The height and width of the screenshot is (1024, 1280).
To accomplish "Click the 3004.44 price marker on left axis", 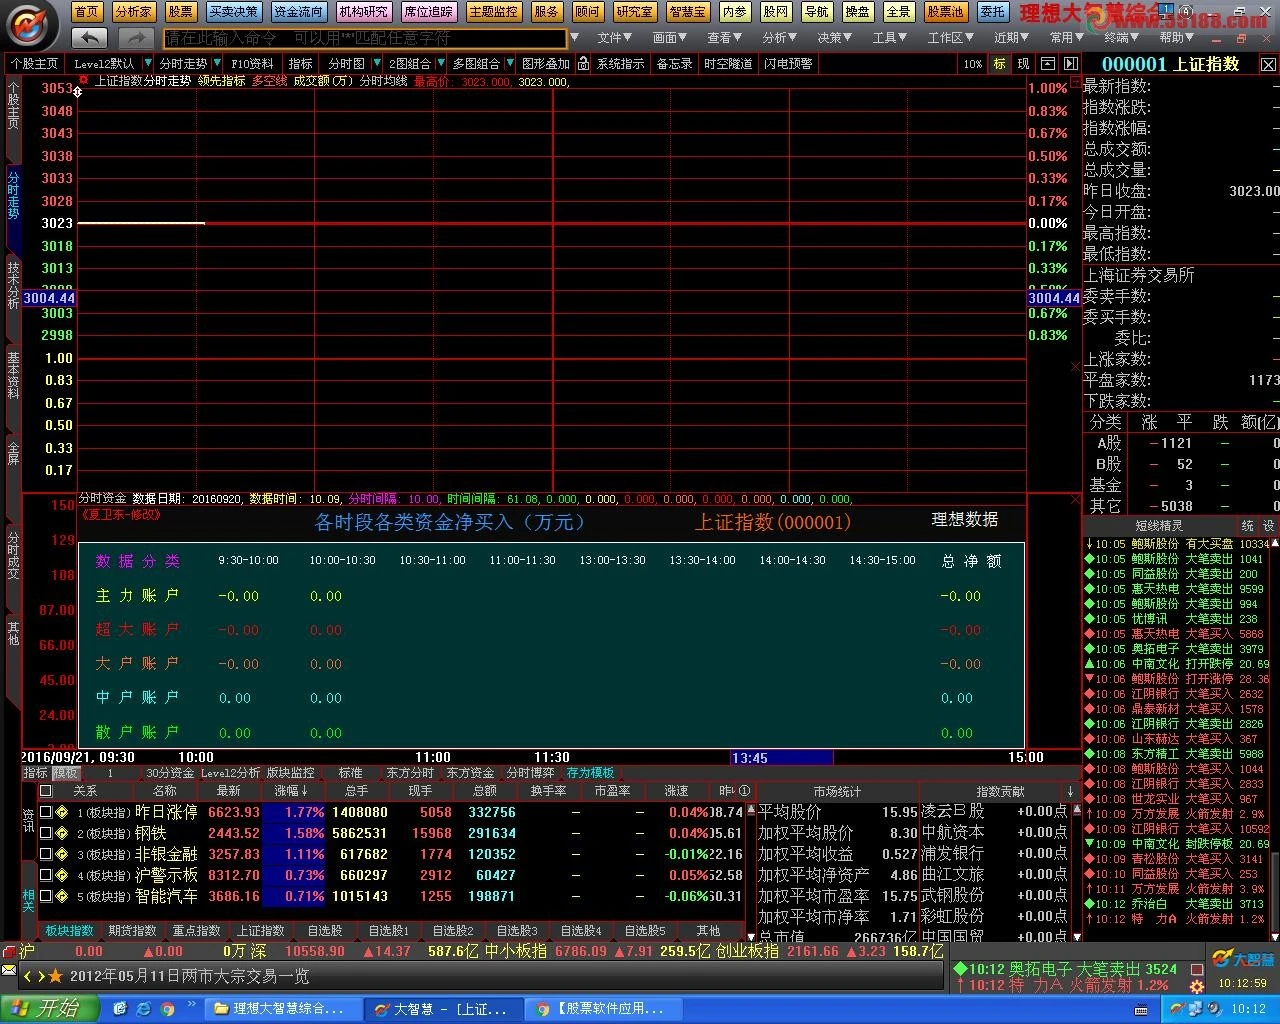I will [x=49, y=298].
